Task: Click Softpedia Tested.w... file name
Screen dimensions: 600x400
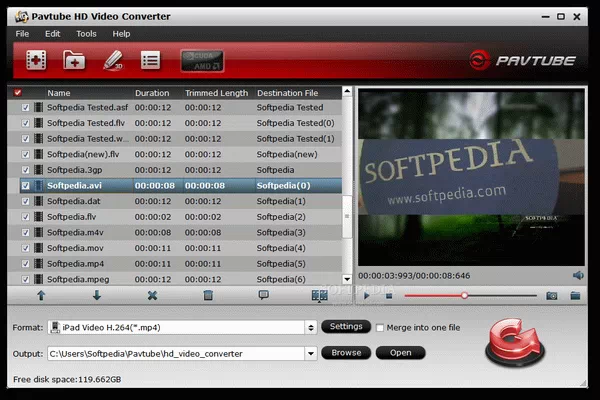Action: (x=88, y=139)
